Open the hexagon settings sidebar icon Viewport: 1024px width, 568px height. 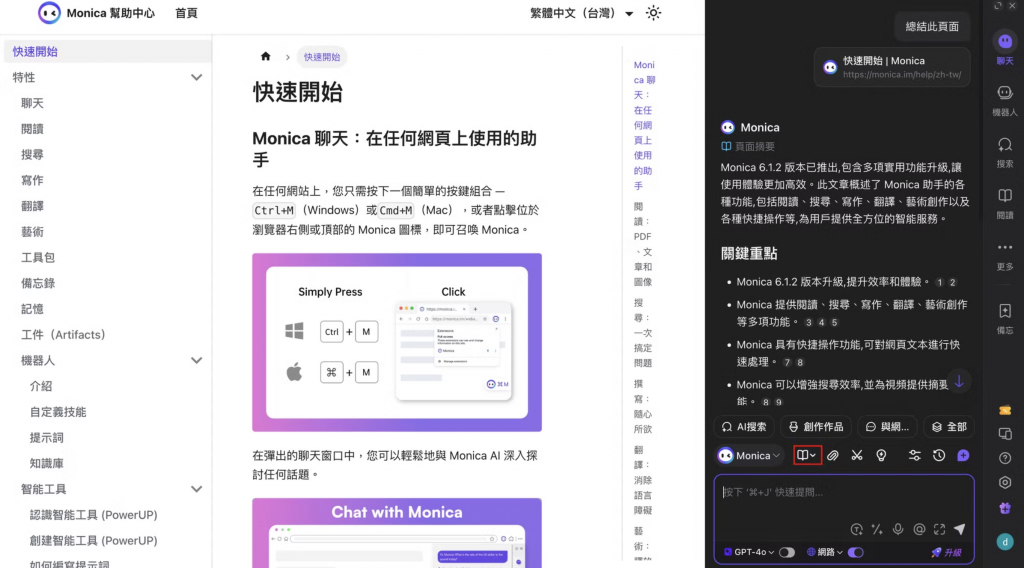[1005, 482]
